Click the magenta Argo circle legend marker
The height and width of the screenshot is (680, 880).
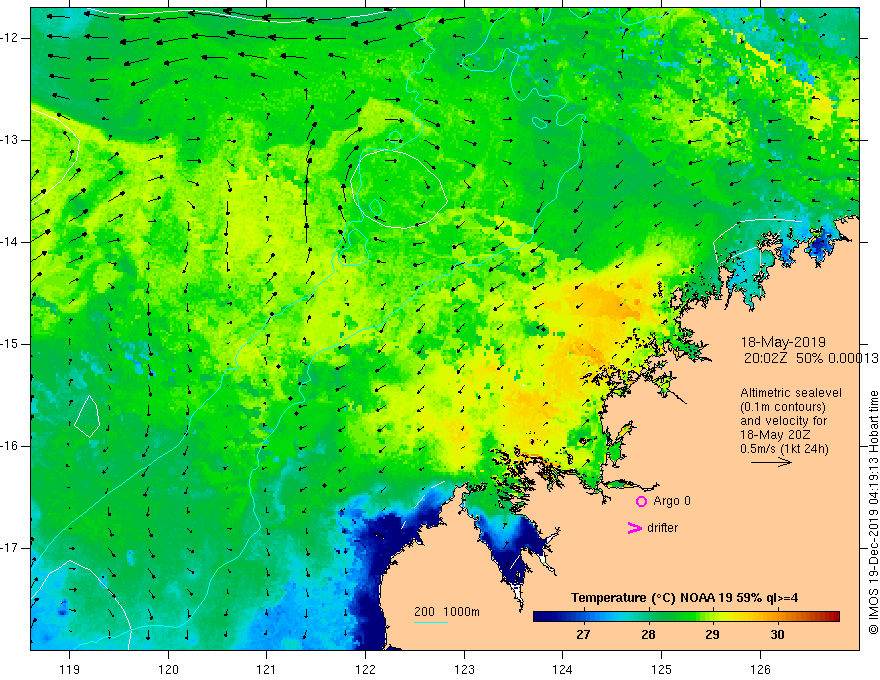pos(641,502)
